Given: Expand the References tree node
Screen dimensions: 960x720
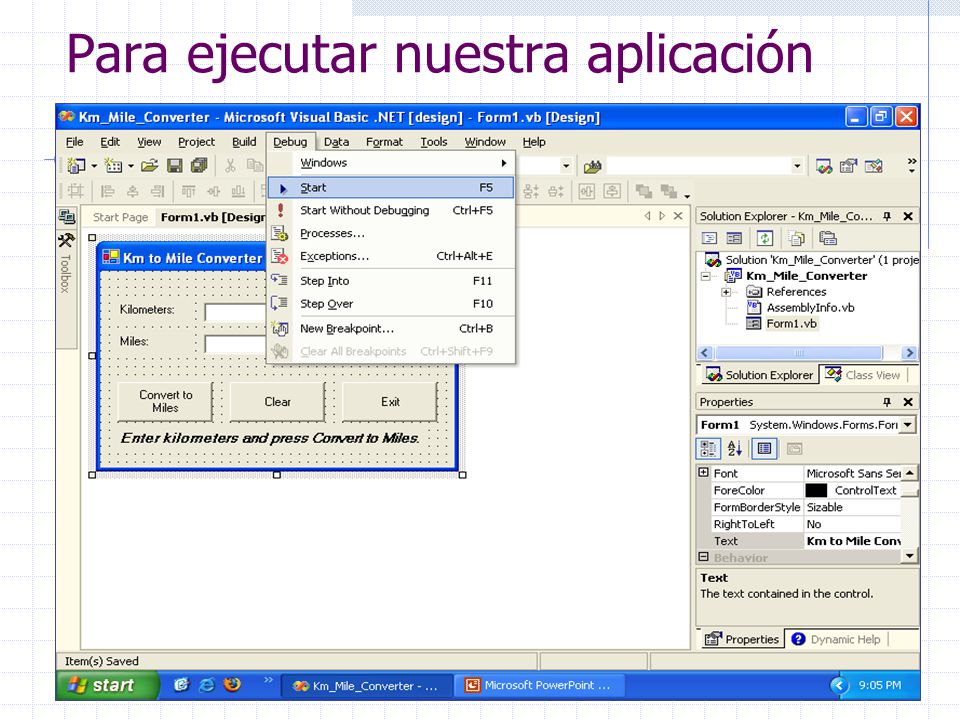Looking at the screenshot, I should point(726,292).
